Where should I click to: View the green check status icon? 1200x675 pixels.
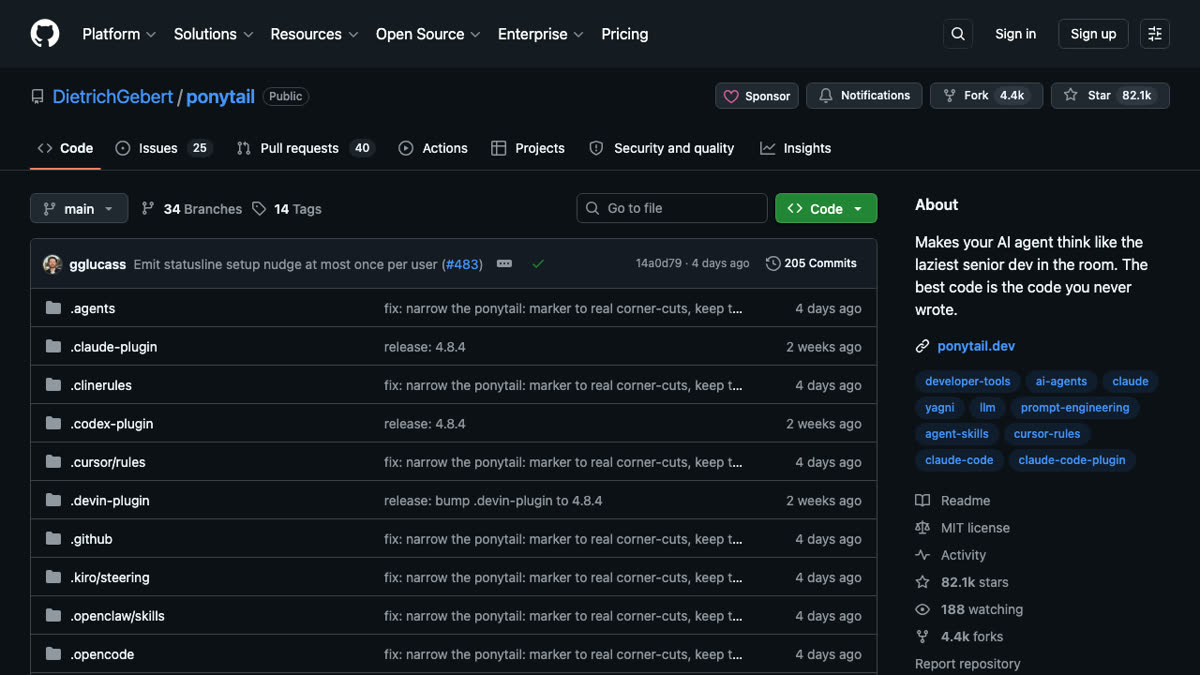[x=538, y=264]
